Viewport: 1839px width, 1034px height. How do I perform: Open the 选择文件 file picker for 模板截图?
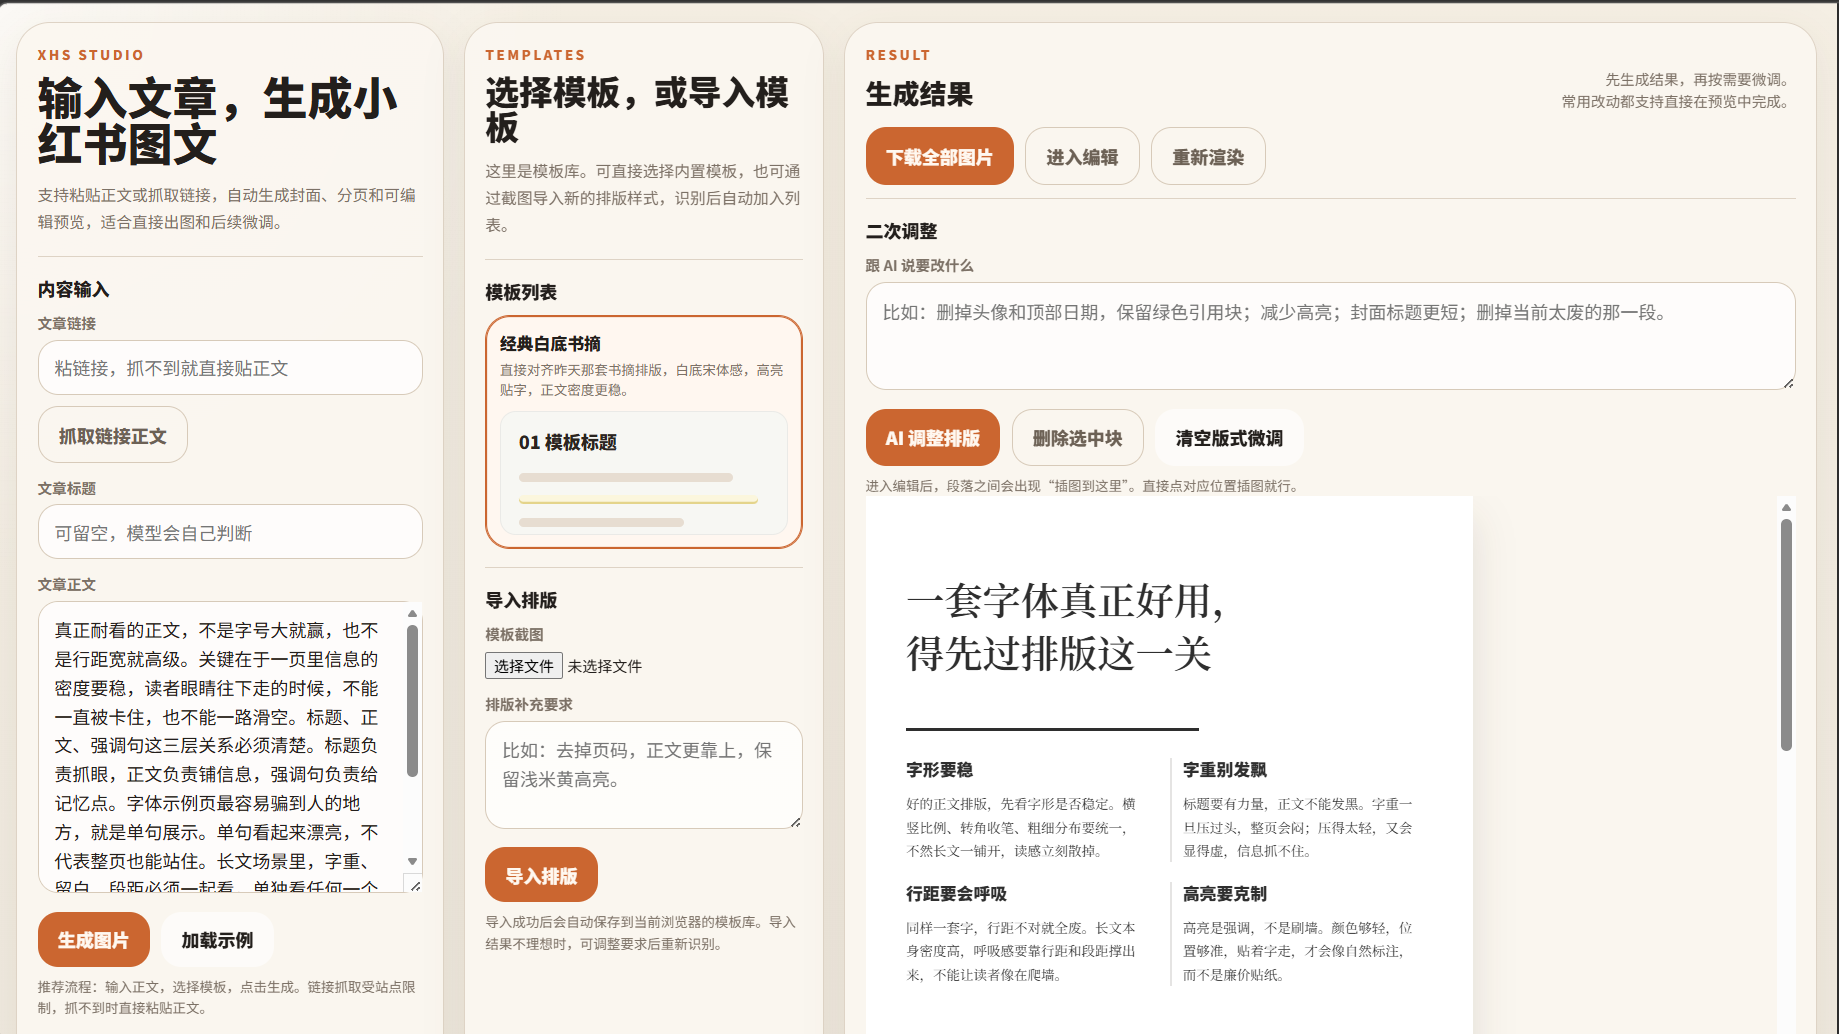tap(524, 665)
